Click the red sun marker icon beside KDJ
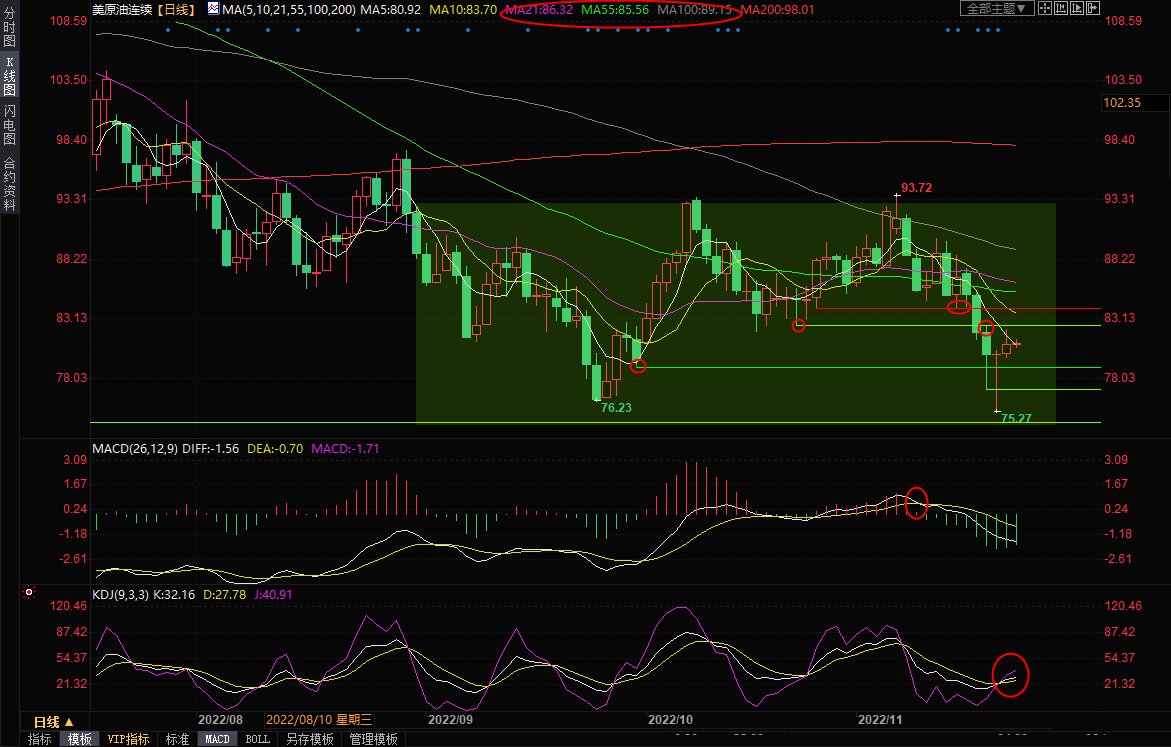The width and height of the screenshot is (1171, 747). point(30,592)
